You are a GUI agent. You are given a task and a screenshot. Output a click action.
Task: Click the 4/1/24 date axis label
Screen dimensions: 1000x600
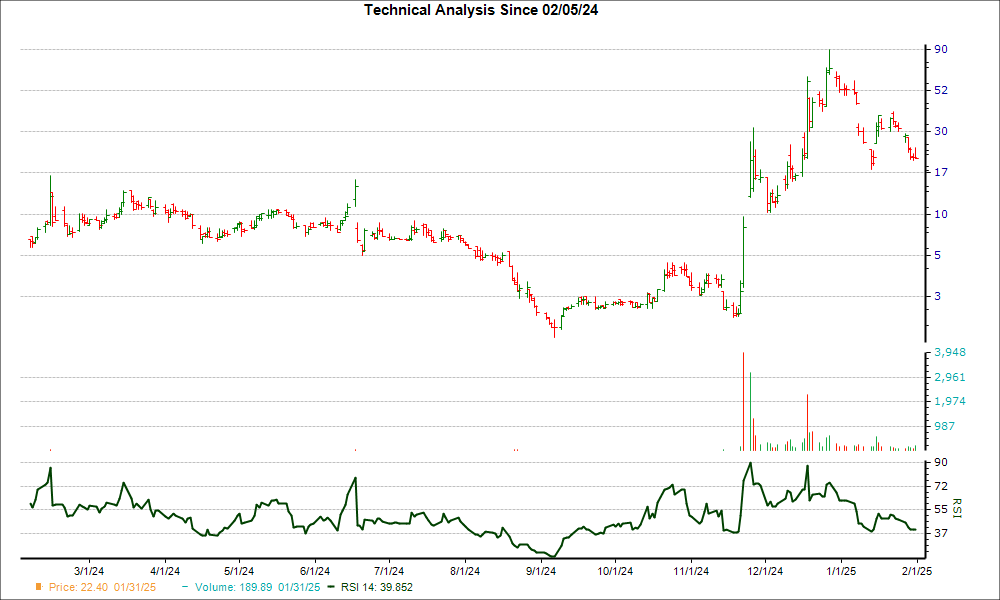165,571
